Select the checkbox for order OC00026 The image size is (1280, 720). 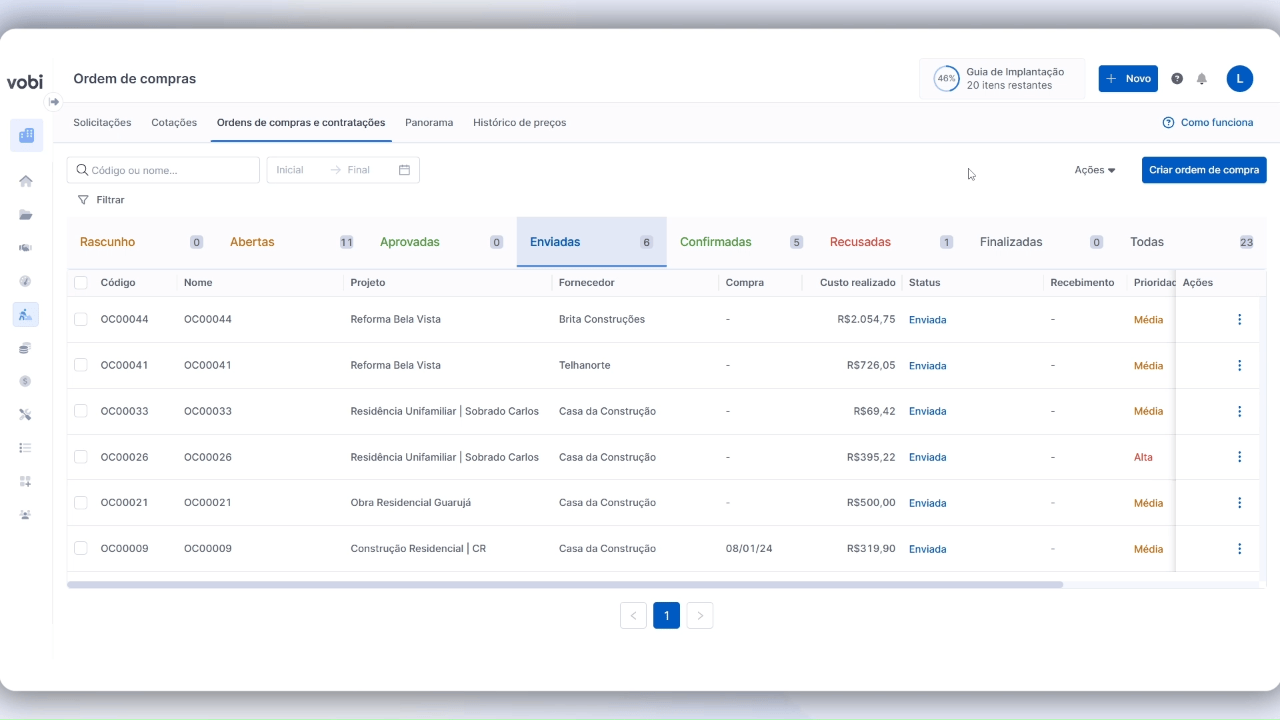click(81, 457)
